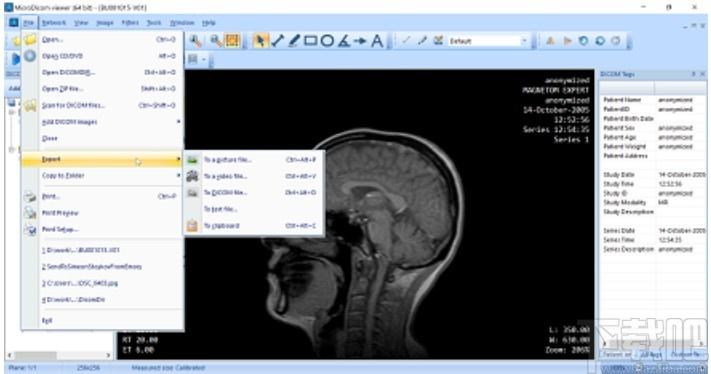Click the magnifier zoom icon
The width and height of the screenshot is (711, 374).
pyautogui.click(x=195, y=41)
